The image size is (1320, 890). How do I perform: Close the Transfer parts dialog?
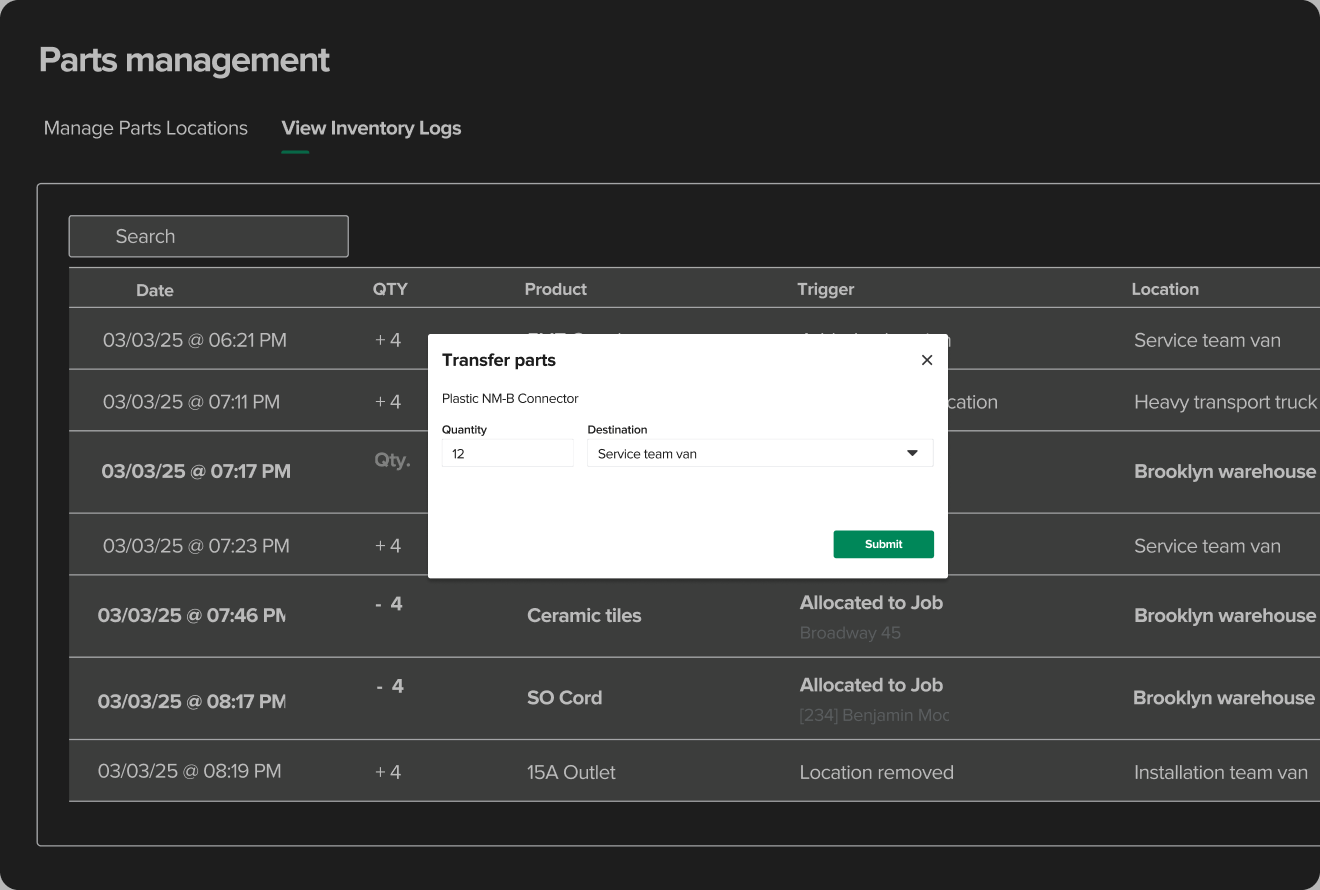(x=926, y=359)
